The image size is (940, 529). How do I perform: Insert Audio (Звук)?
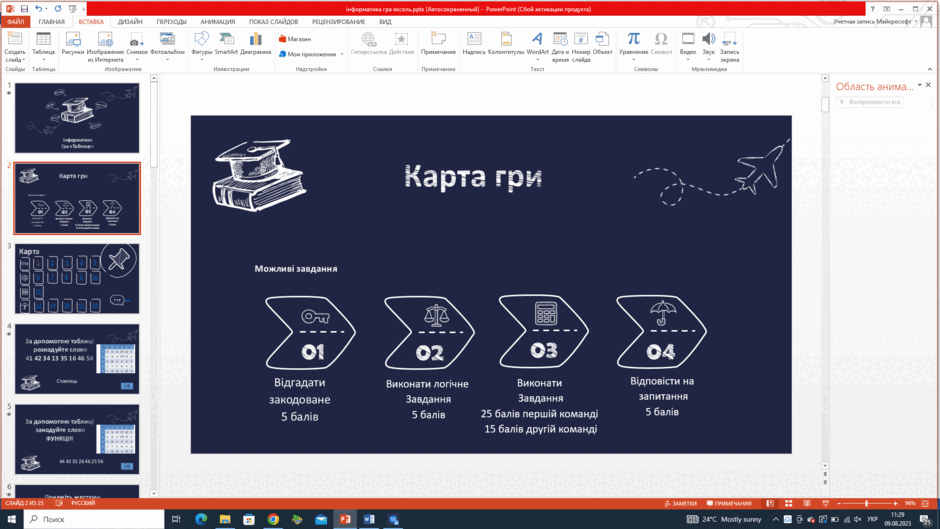click(709, 47)
